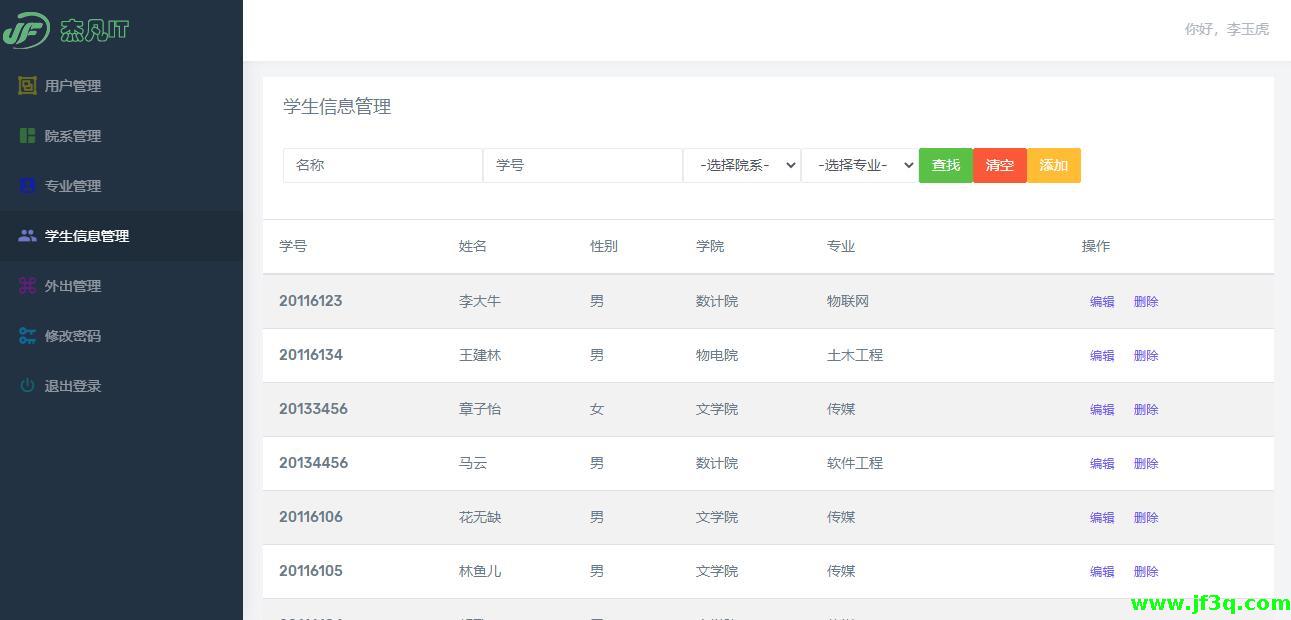1291x620 pixels.
Task: Switch to the 院系管理 section
Action: point(73,136)
